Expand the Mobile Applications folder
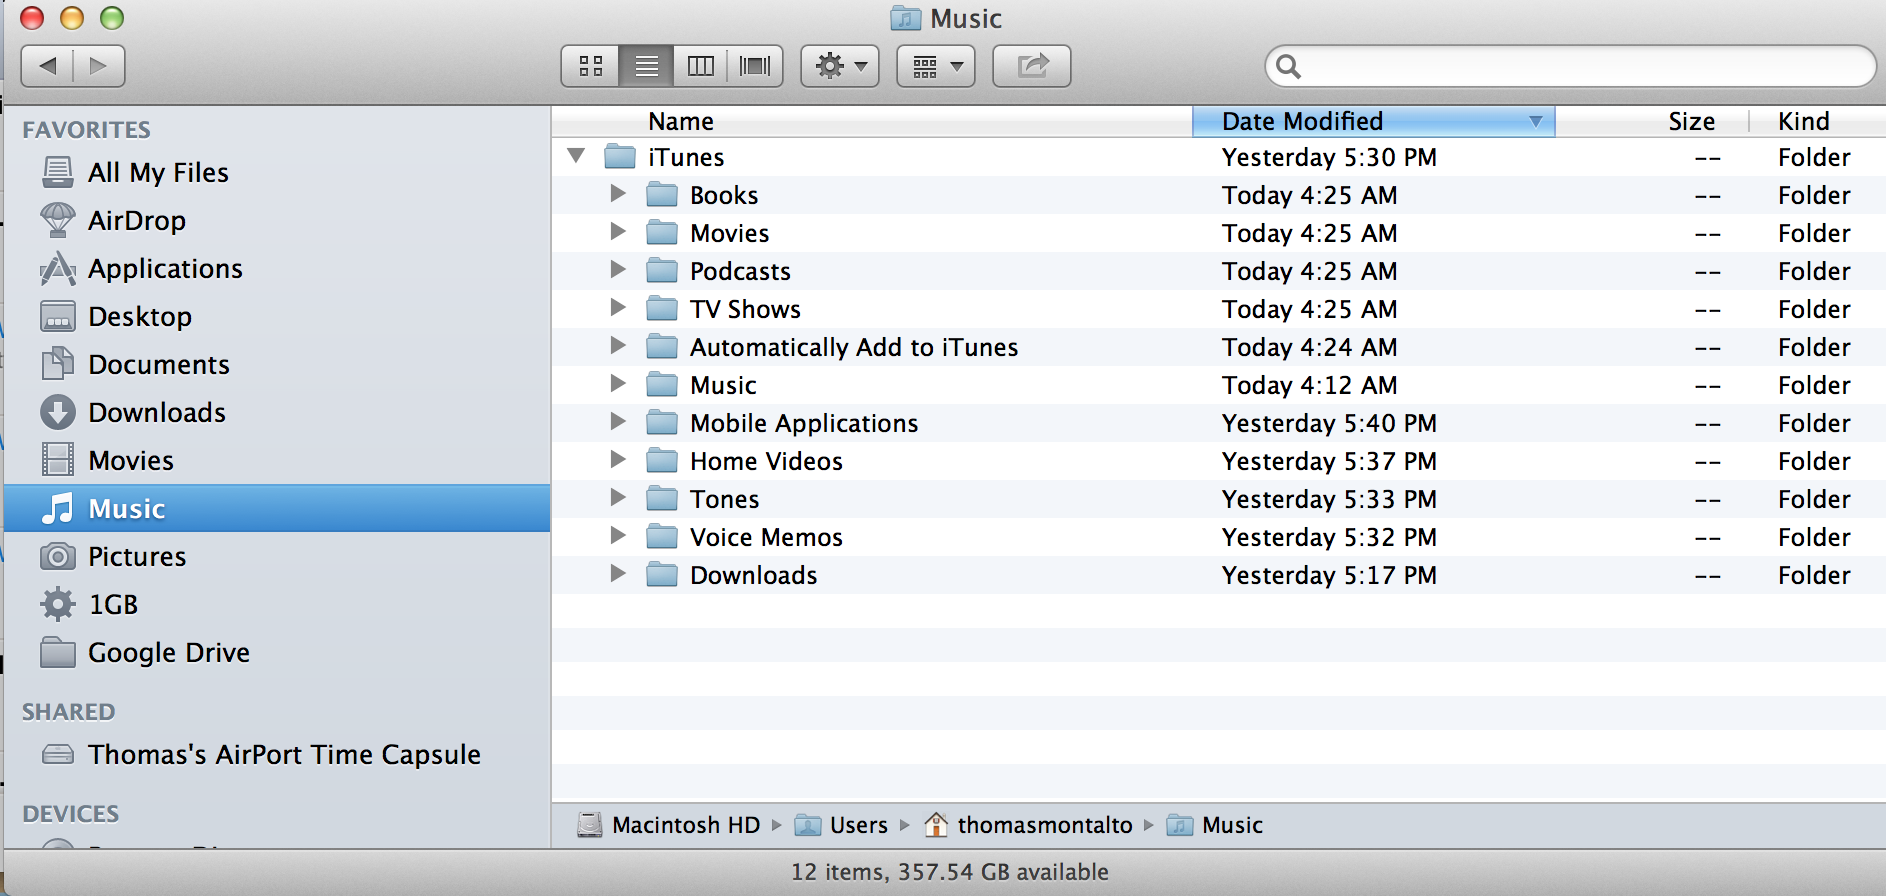 tap(618, 421)
